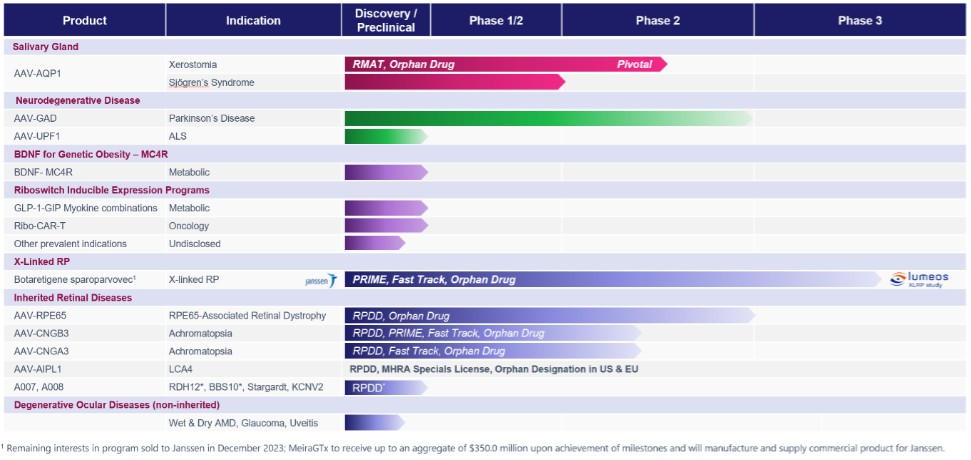Click the Inherited Retinal Diseases section heading
Viewport: 971px width, 460px height.
[73, 298]
